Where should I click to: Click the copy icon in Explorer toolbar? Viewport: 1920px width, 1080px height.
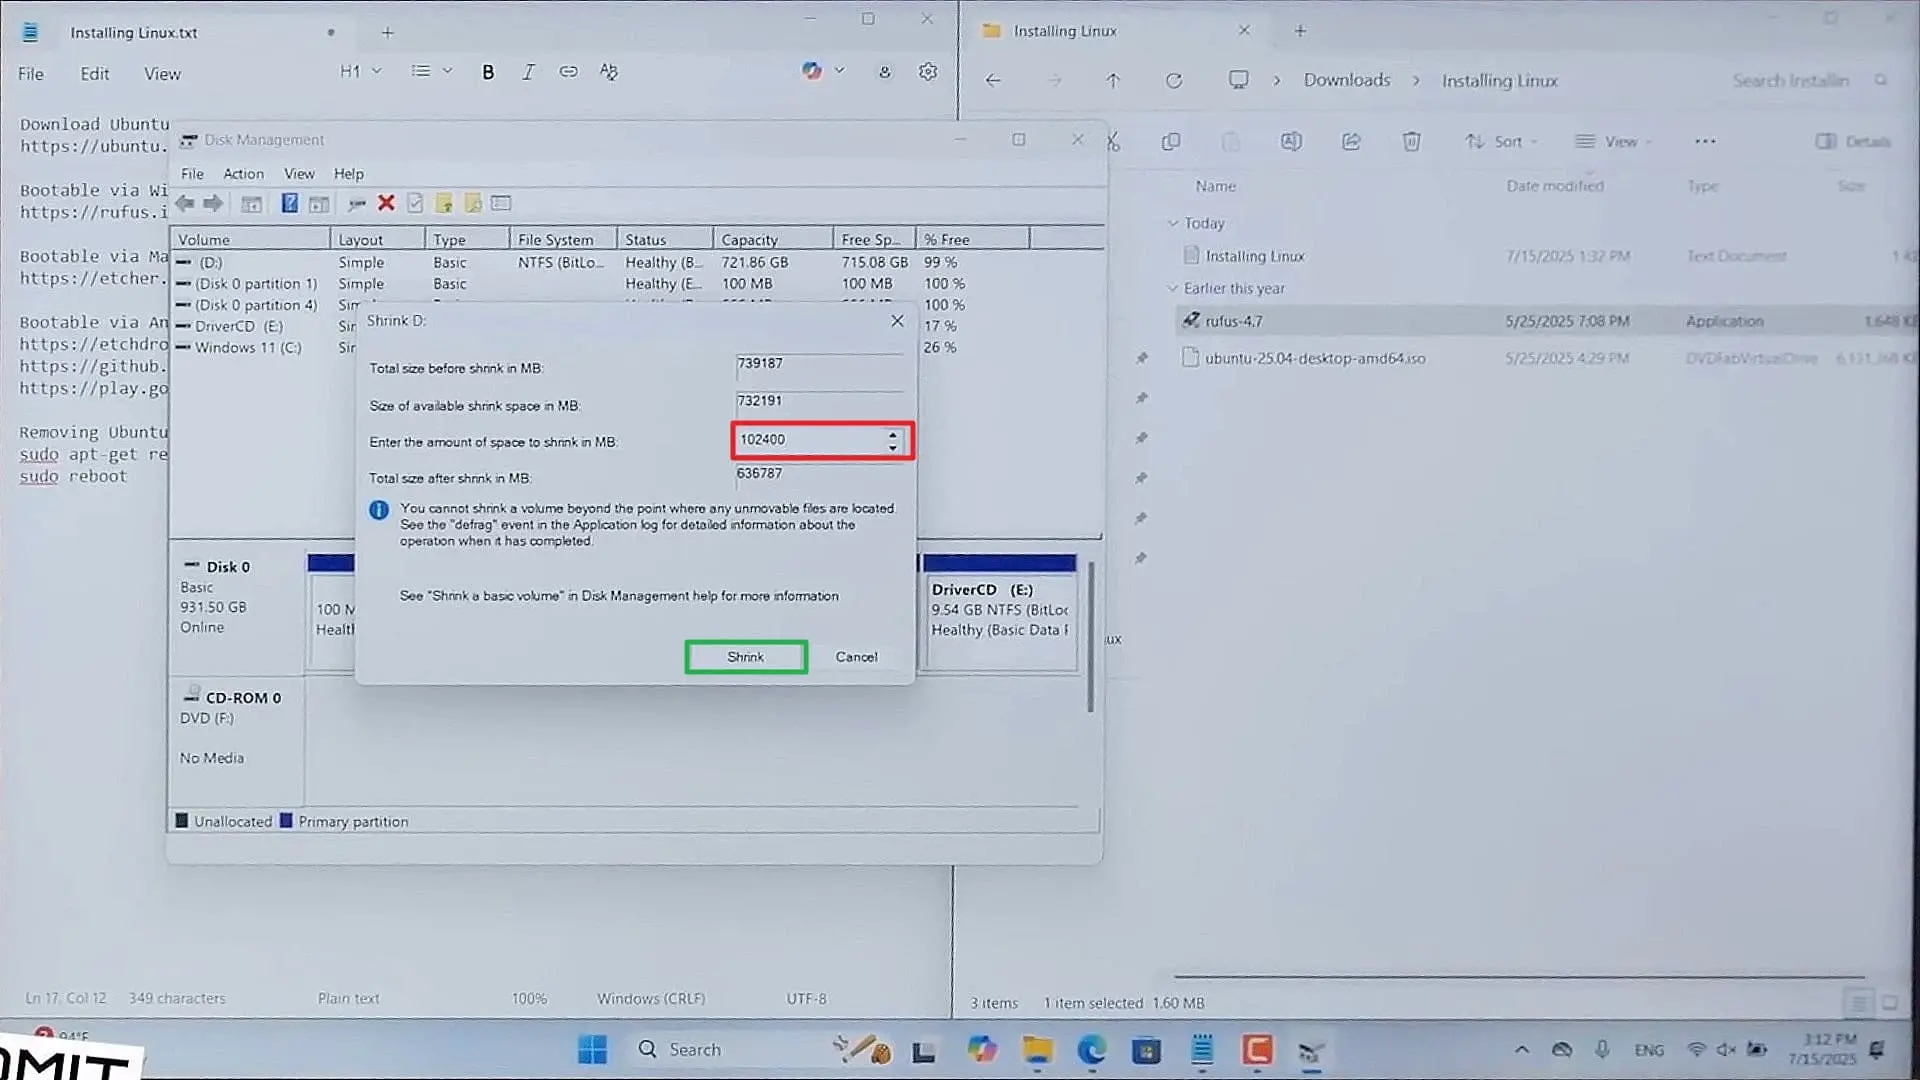(x=1171, y=142)
